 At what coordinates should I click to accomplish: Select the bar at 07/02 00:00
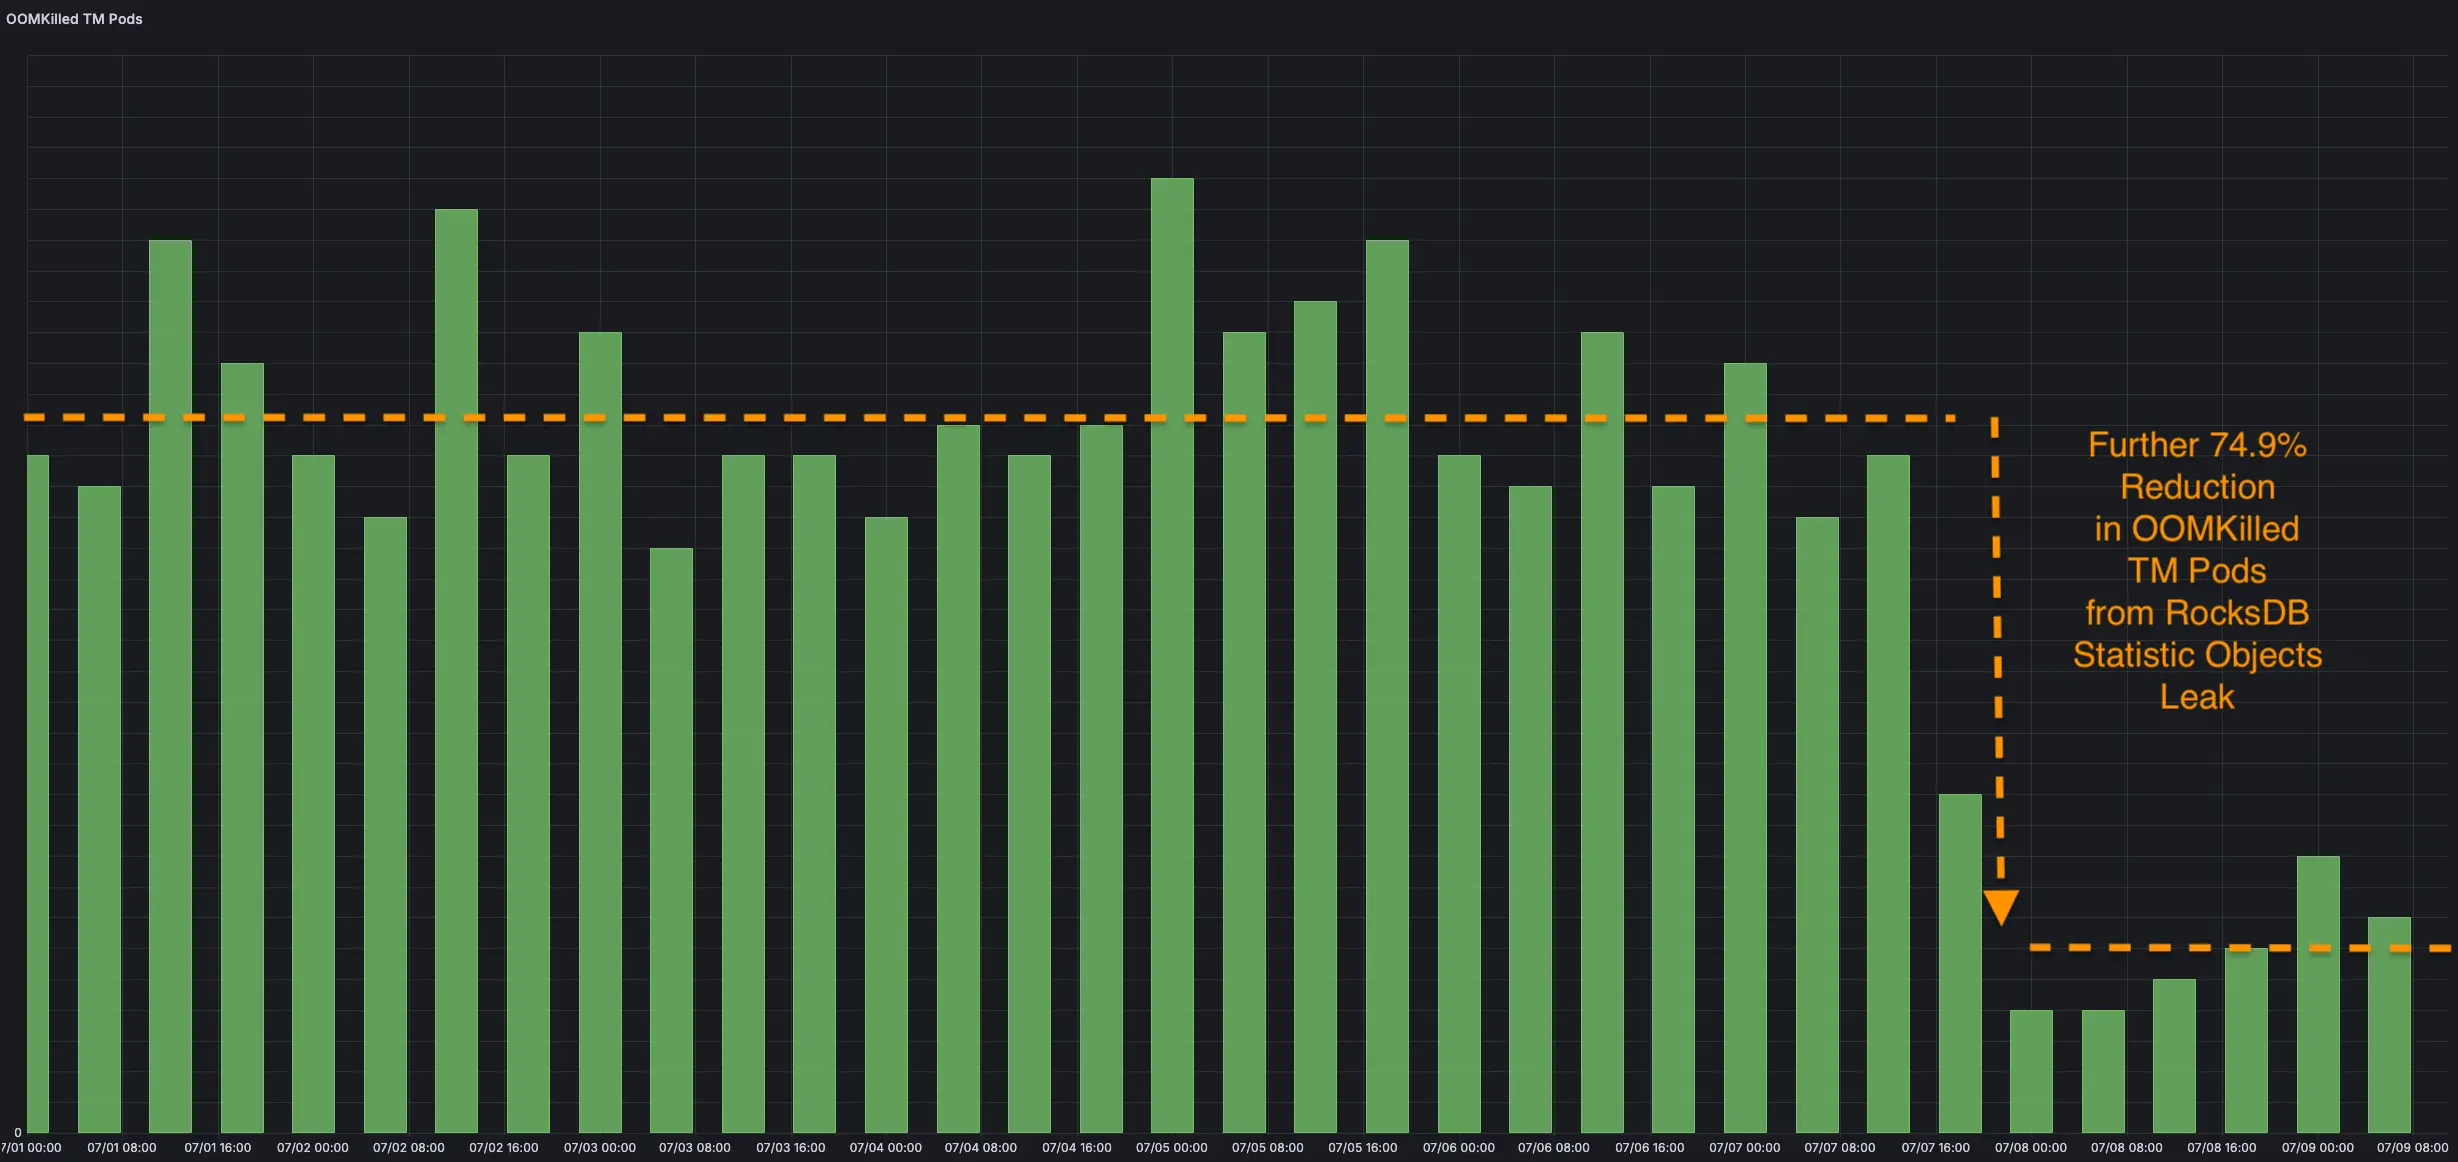click(313, 794)
